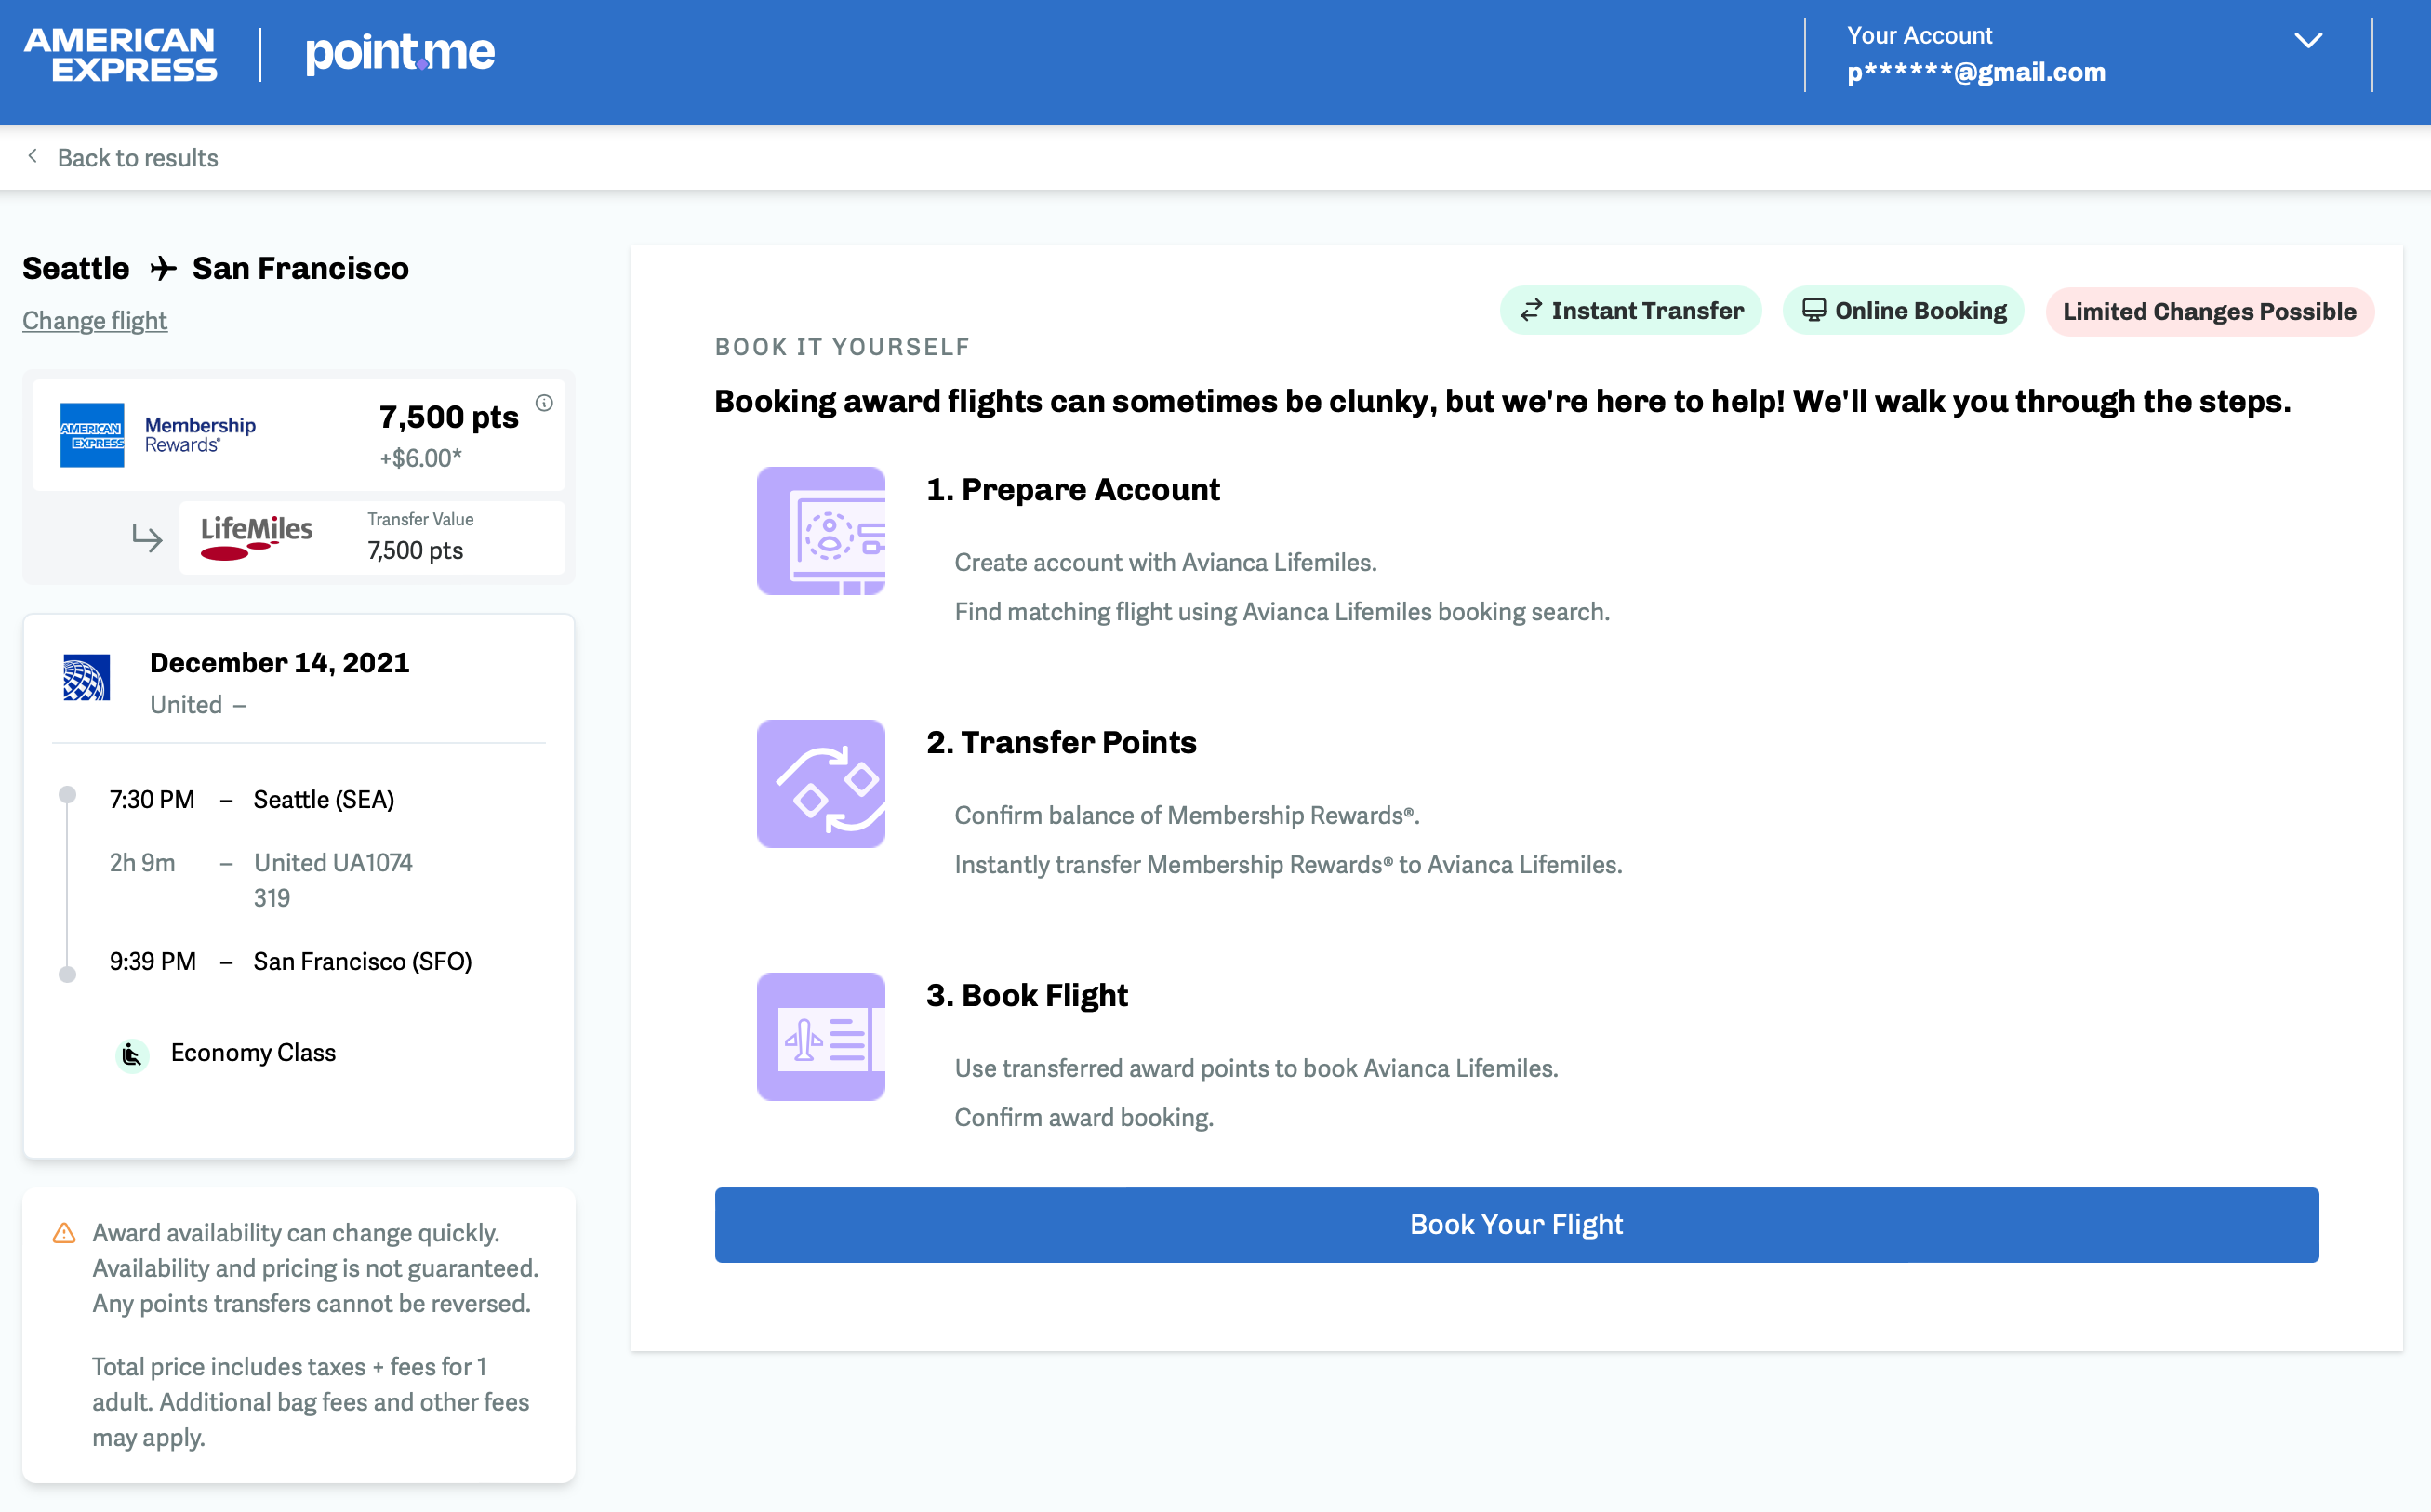Click the Online Booking badge
The width and height of the screenshot is (2431, 1512).
tap(1904, 311)
